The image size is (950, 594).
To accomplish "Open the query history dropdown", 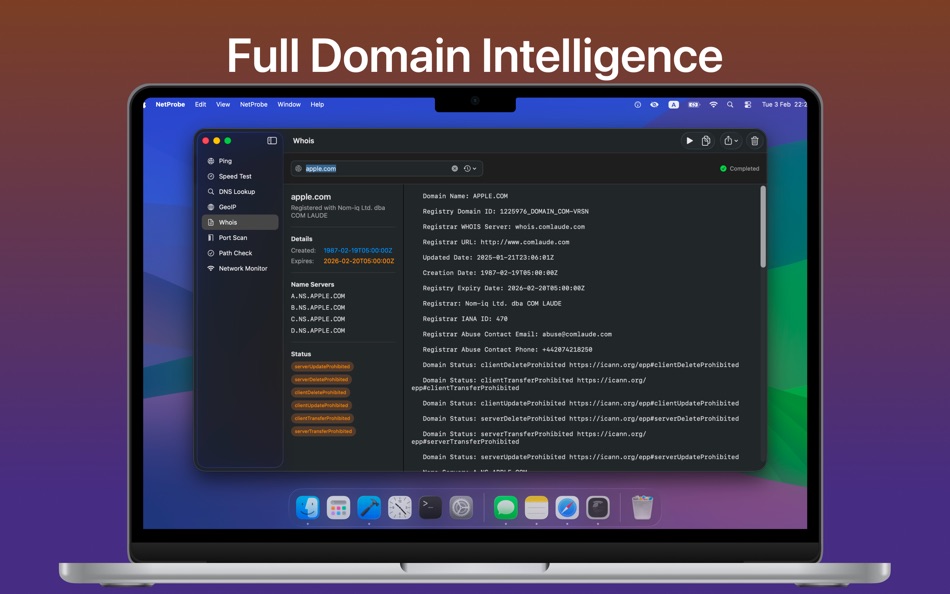I will coord(468,169).
